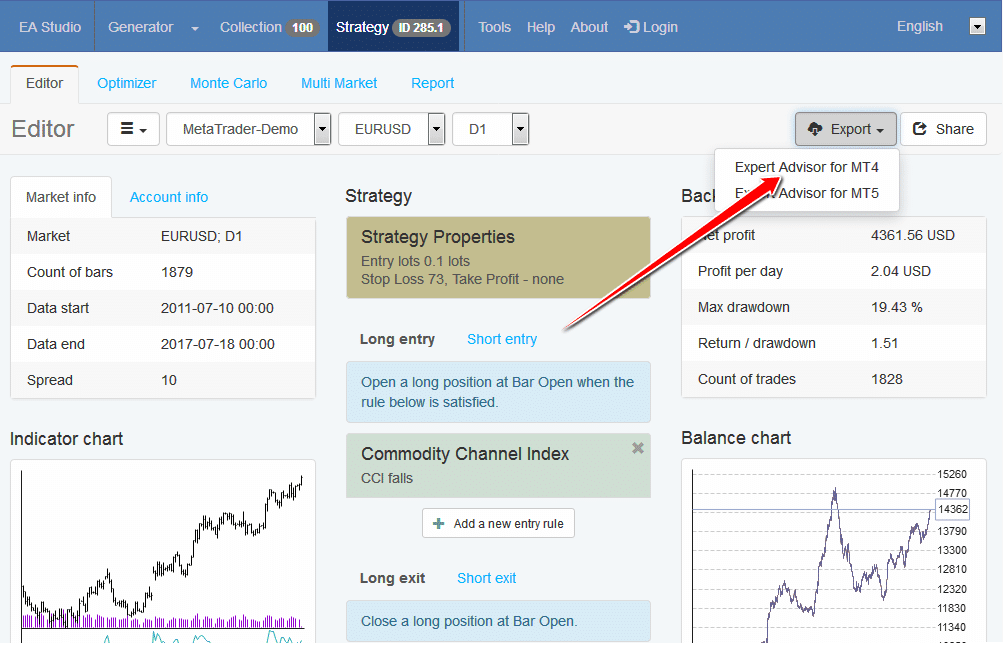Remove the Commodity Channel Index rule

(x=638, y=449)
